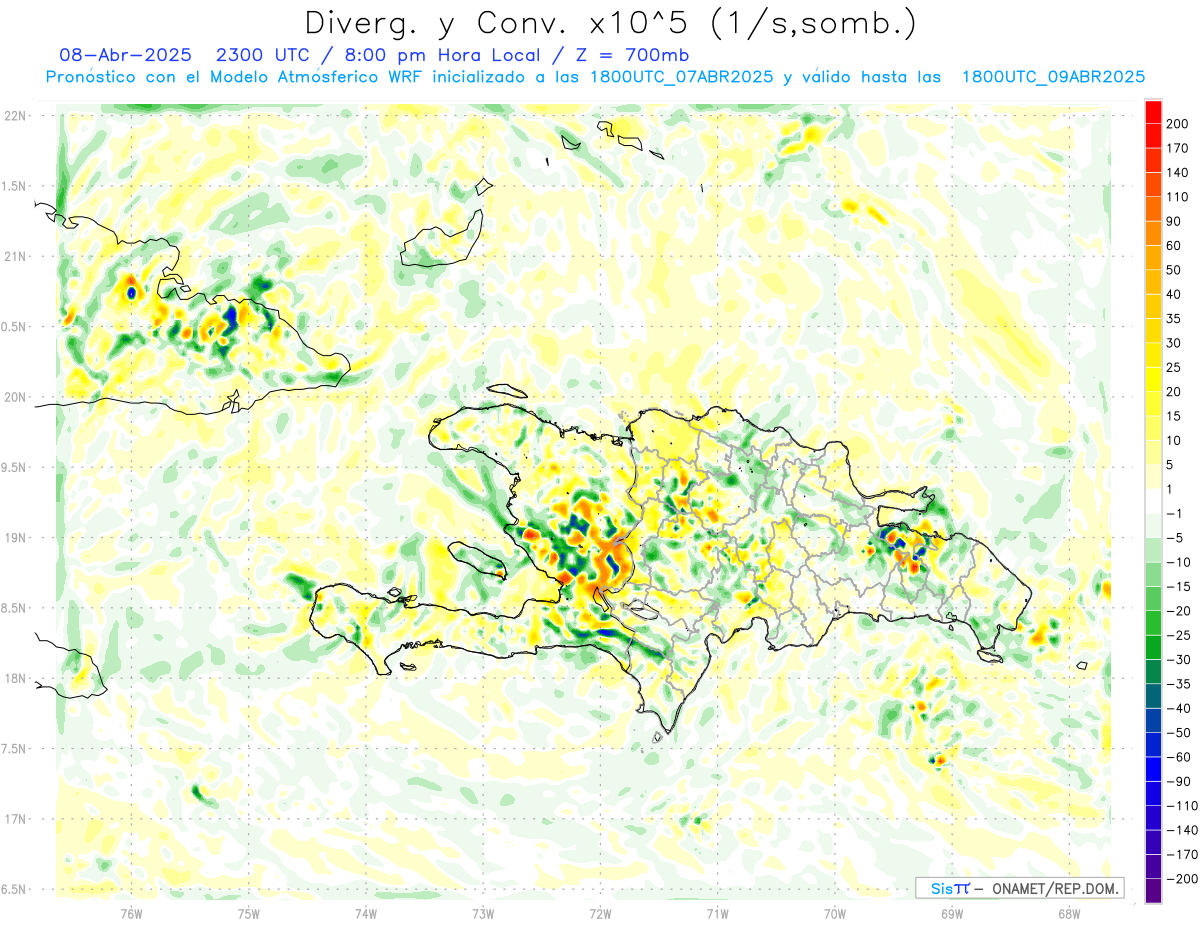Click the 18N latitude label

click(x=14, y=678)
